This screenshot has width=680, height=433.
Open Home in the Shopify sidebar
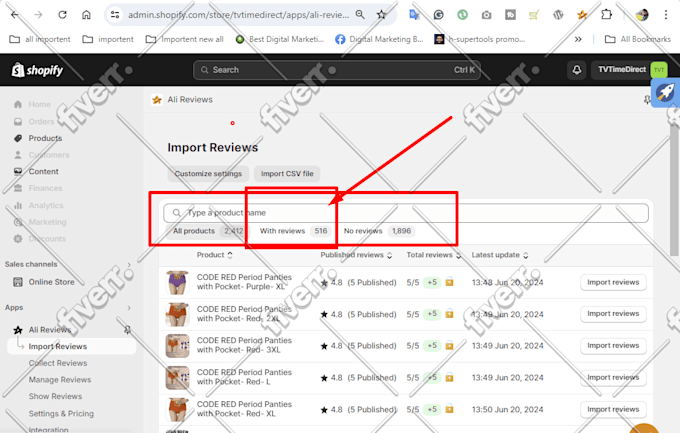pyautogui.click(x=39, y=104)
